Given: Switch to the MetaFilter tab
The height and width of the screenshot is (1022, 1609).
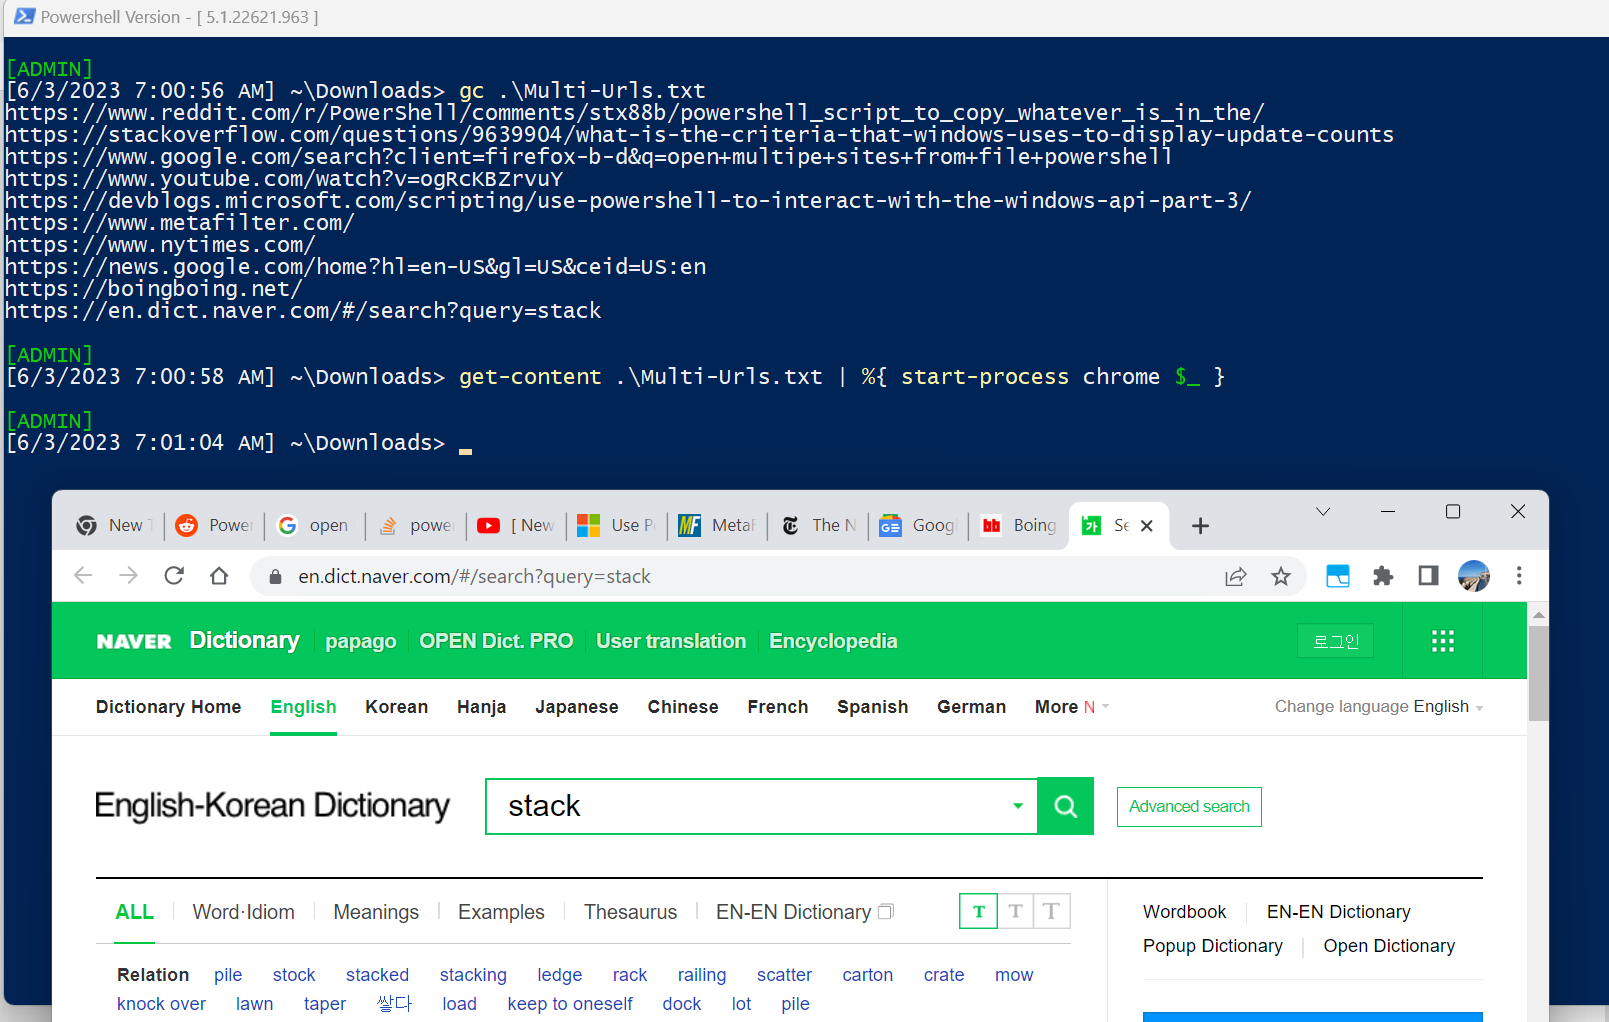Looking at the screenshot, I should tap(716, 526).
